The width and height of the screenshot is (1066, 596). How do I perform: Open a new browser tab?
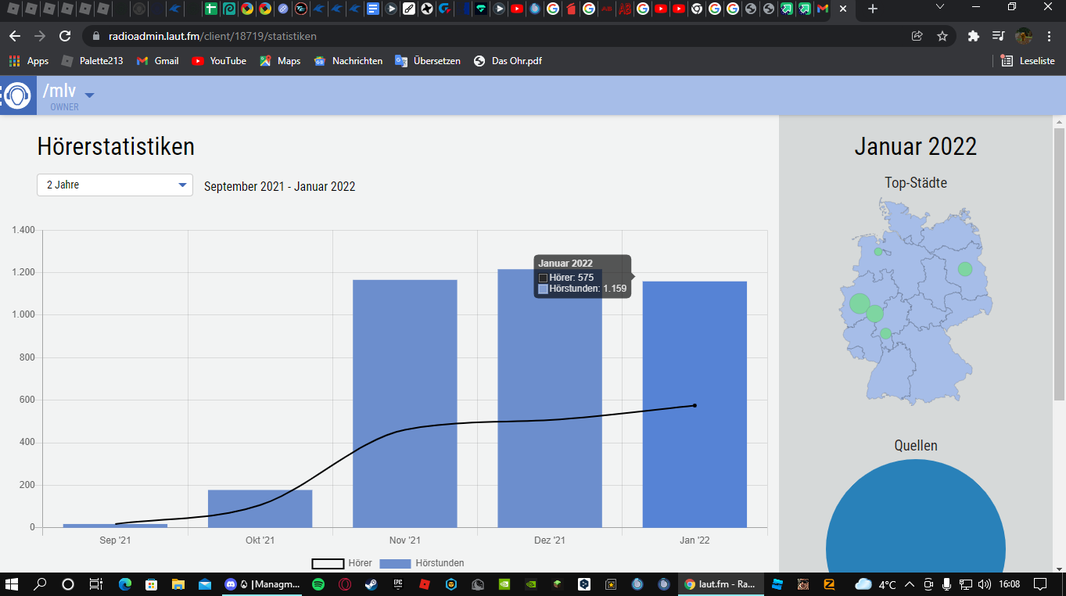coord(873,9)
